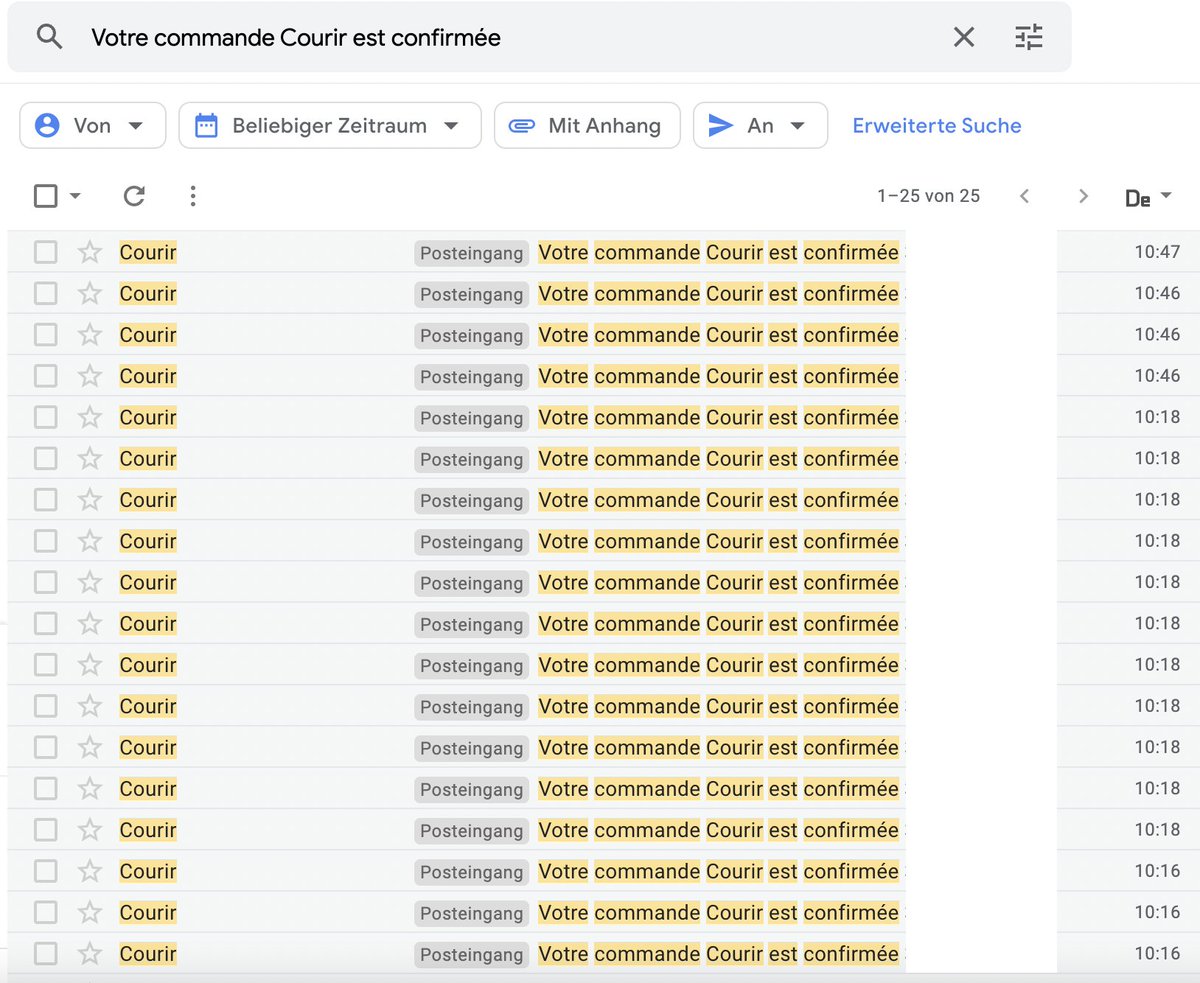Open the 10:47 Votre commande Courir email

coord(719,252)
